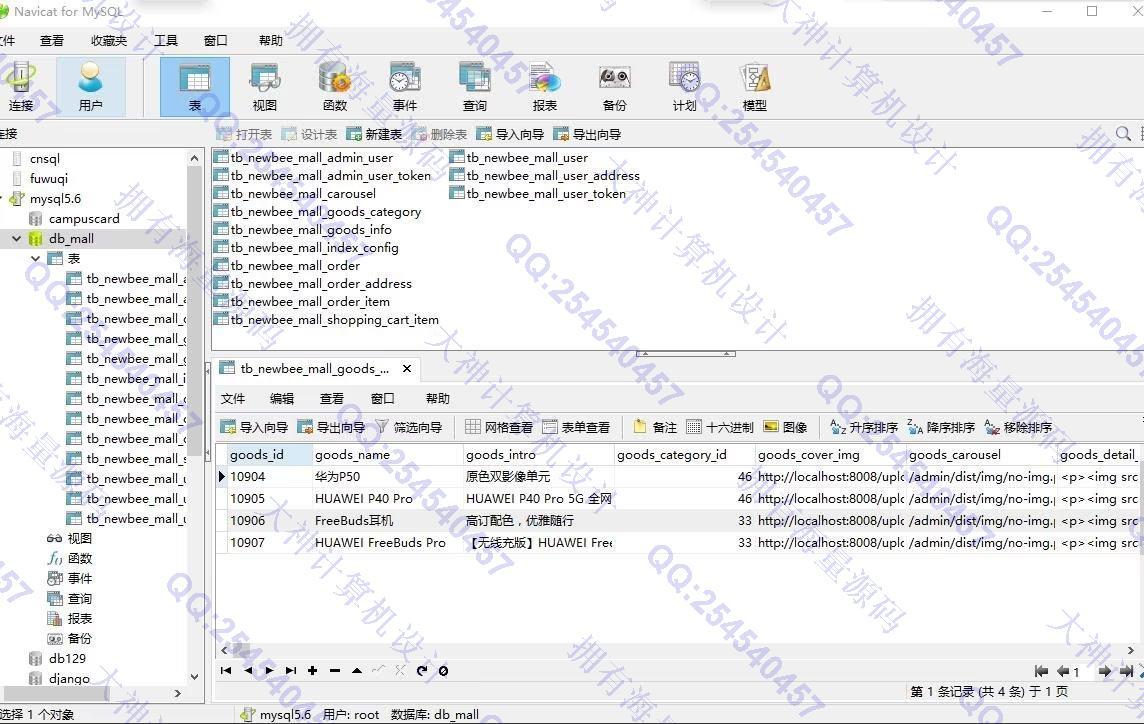Screen dimensions: 1144x724
Task: Open the 用户 (User) toolbar icon
Action: click(90, 86)
